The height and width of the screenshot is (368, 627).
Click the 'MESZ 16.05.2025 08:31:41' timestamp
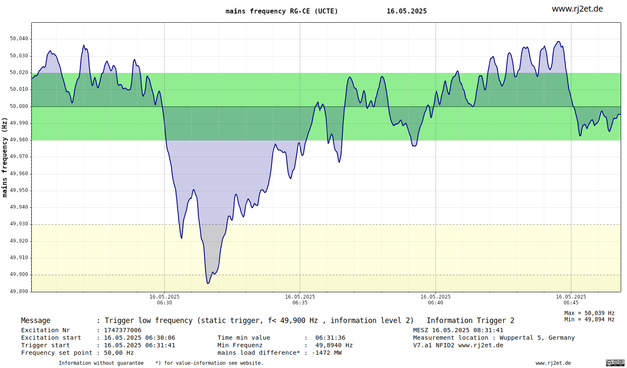(x=458, y=330)
